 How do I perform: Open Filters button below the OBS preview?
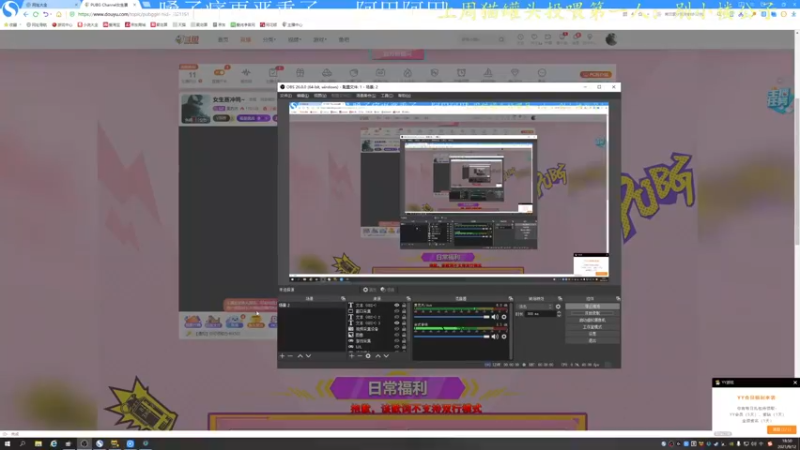pyautogui.click(x=388, y=289)
